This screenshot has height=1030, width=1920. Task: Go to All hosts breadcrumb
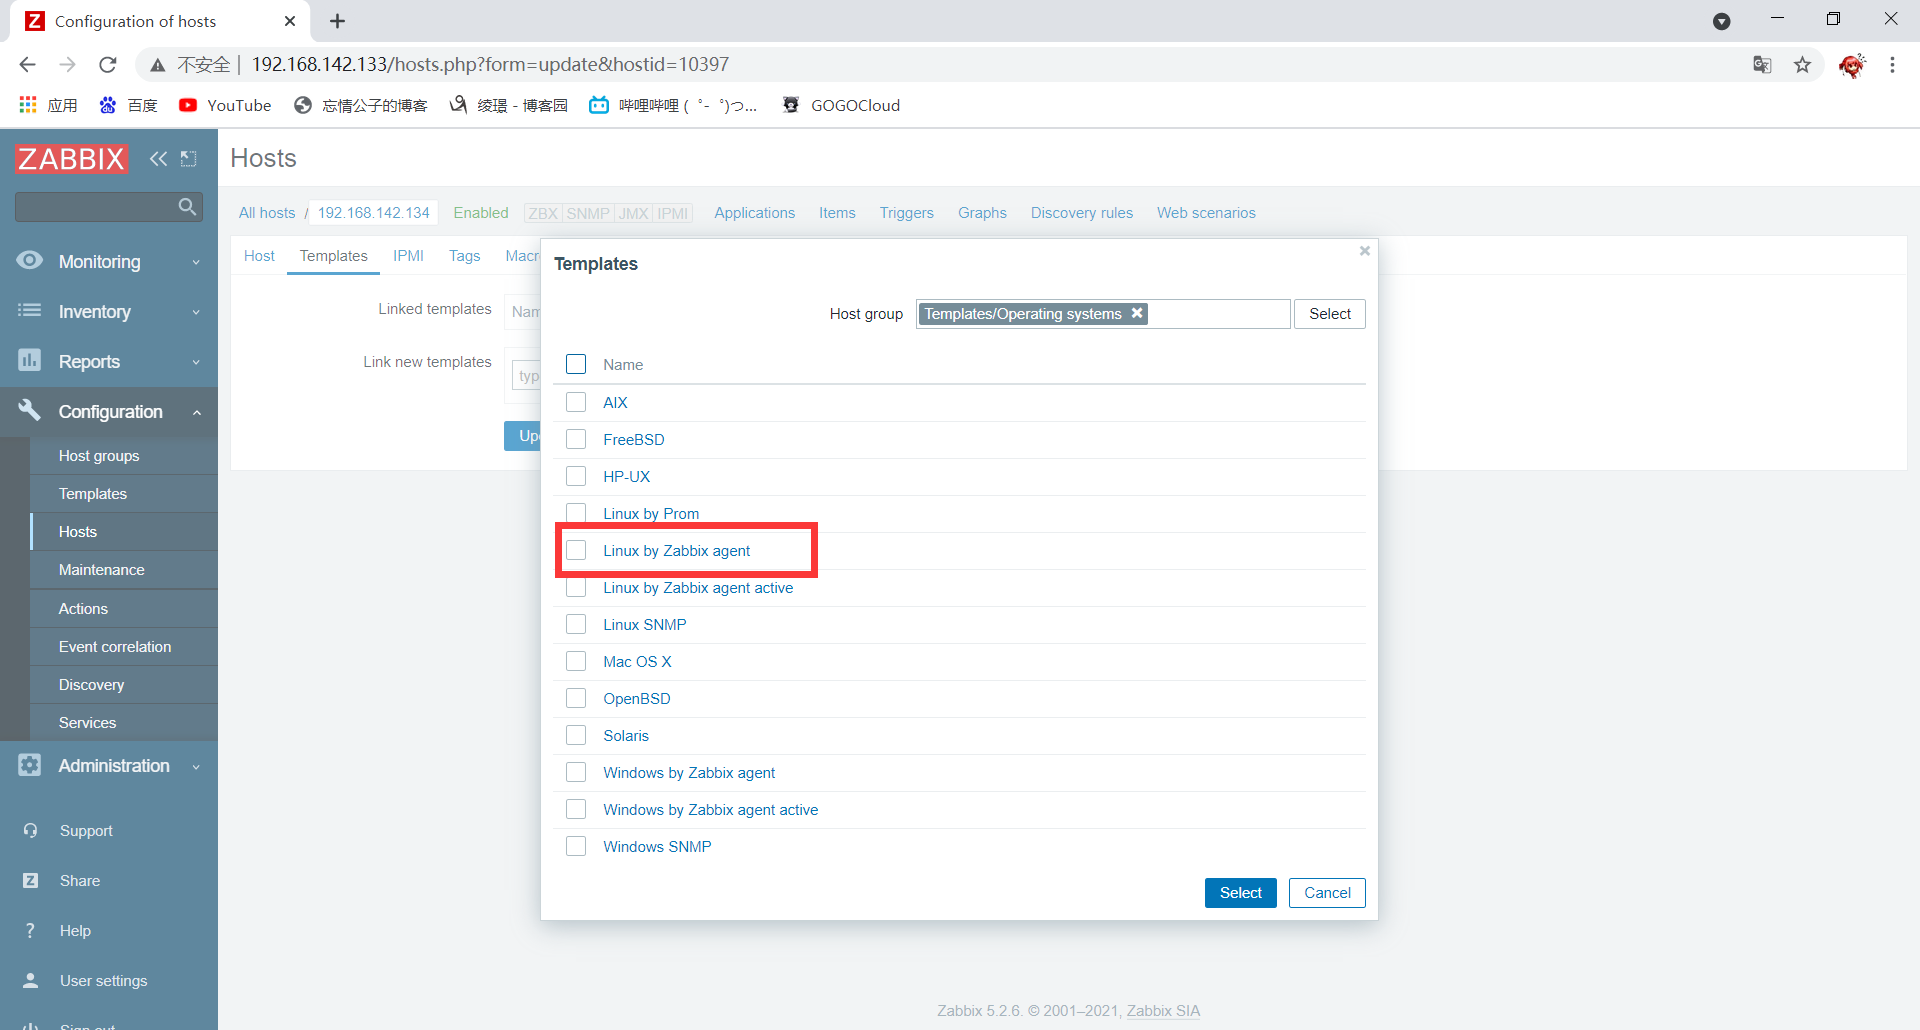pyautogui.click(x=267, y=212)
